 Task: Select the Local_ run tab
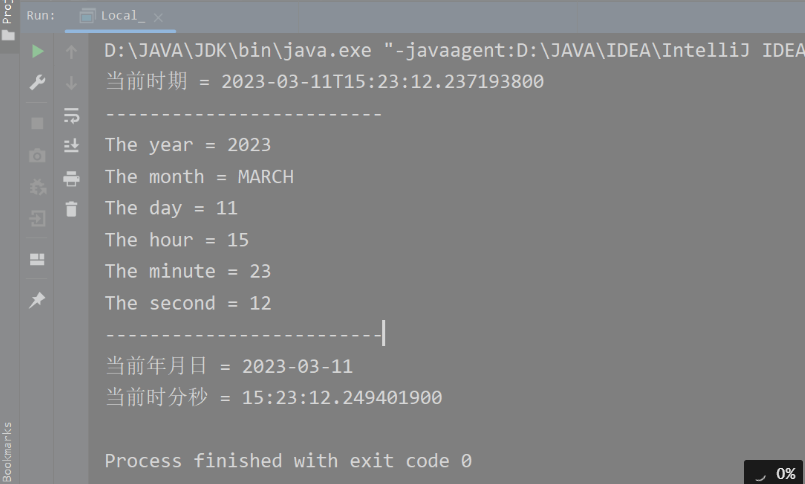112,16
